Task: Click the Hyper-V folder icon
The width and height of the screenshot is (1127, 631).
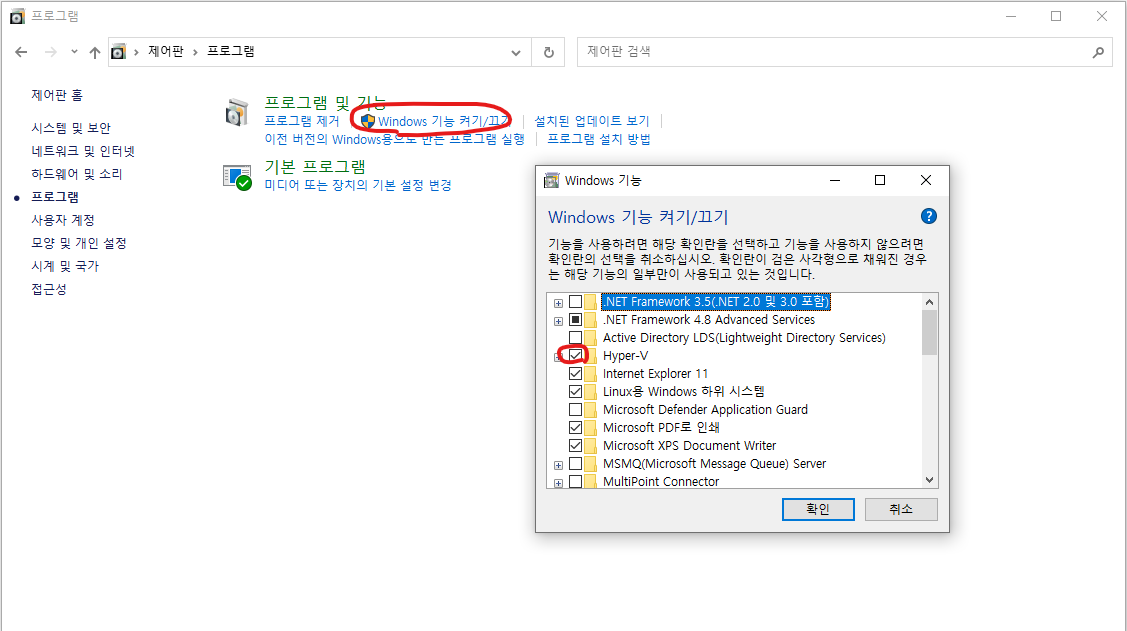Action: click(591, 356)
